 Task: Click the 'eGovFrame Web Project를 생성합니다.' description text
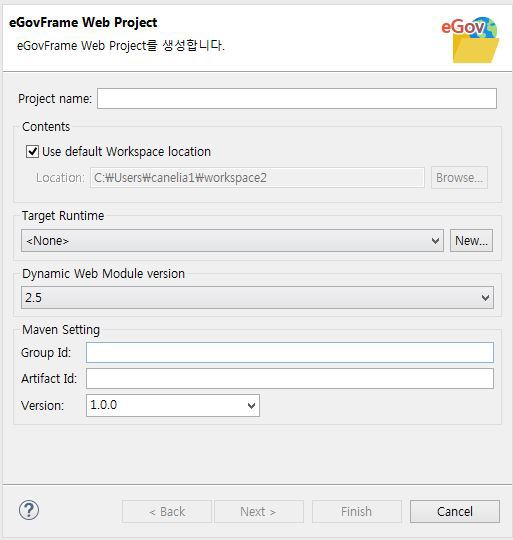pos(121,45)
